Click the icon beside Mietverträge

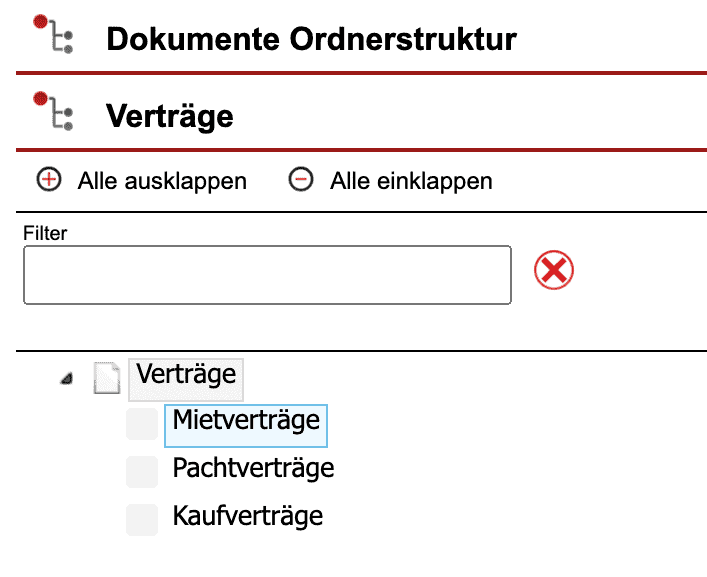pyautogui.click(x=142, y=424)
